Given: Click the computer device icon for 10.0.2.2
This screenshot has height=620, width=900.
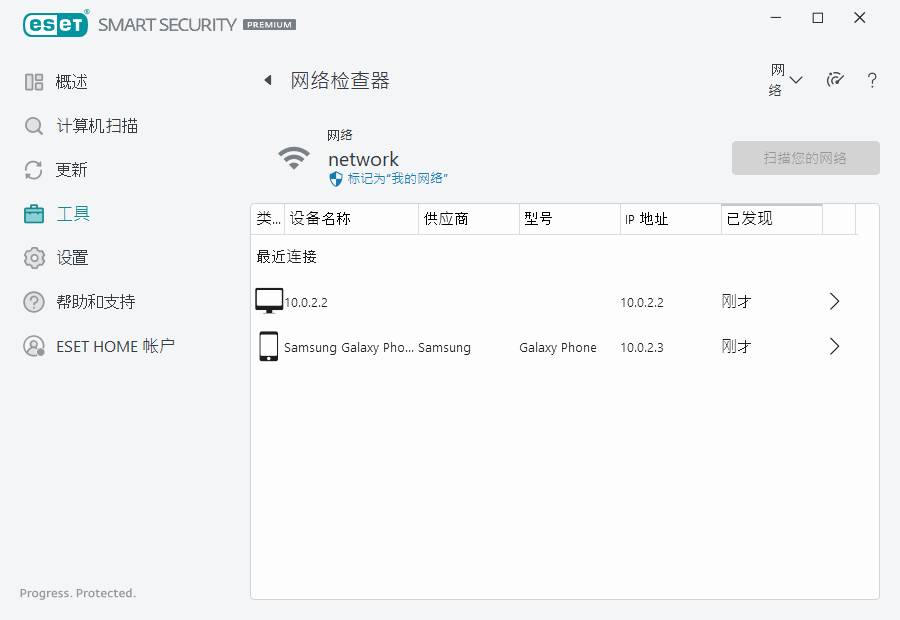Looking at the screenshot, I should pyautogui.click(x=269, y=301).
